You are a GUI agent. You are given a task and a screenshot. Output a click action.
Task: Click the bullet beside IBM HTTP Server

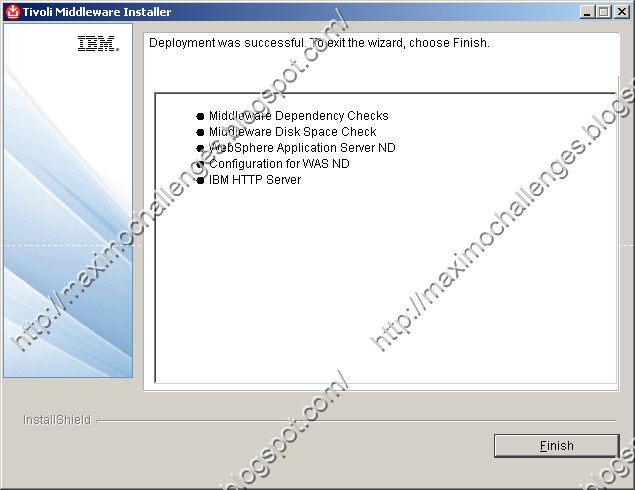[x=200, y=181]
